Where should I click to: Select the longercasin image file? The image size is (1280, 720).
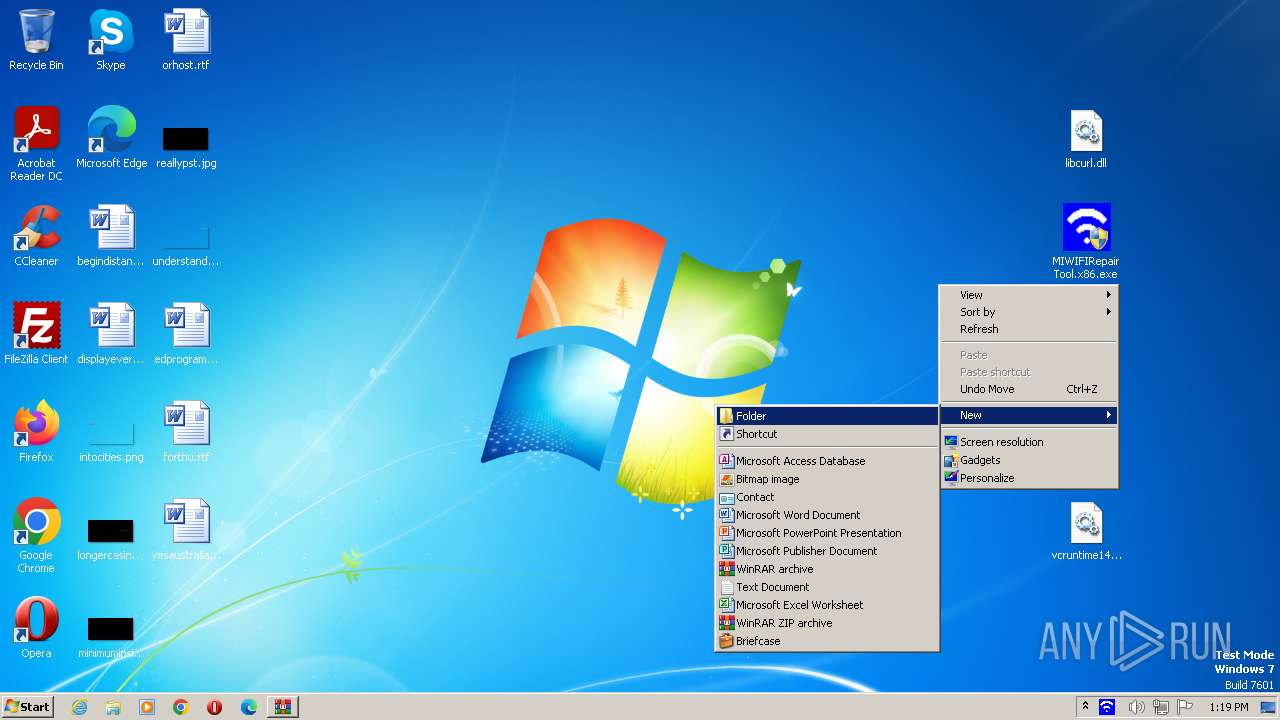(111, 539)
